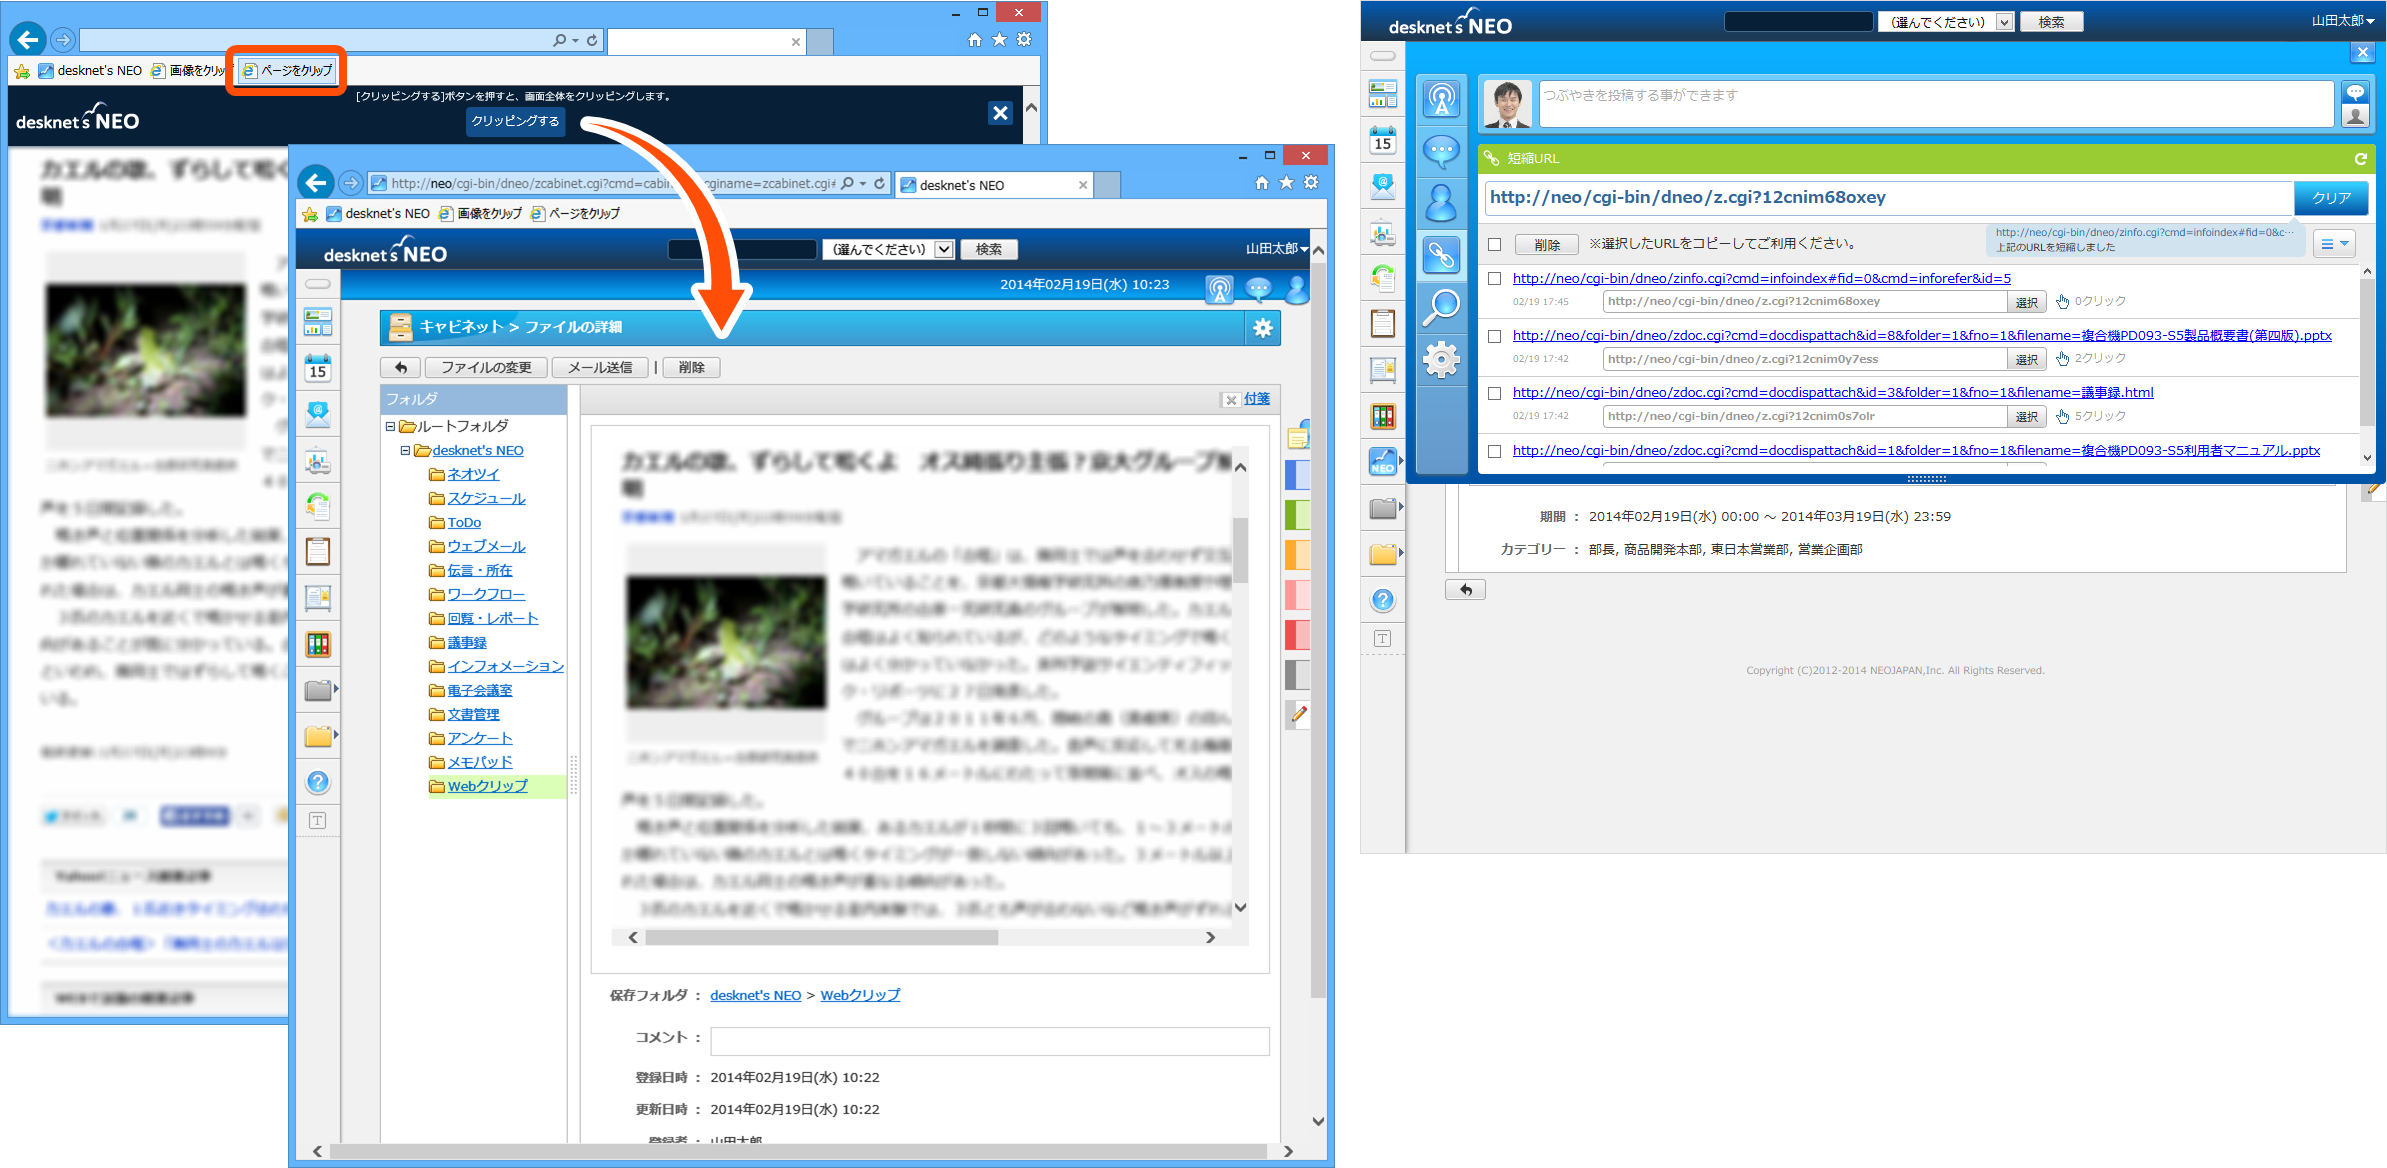Screen dimensions: 2387x1168
Task: Click the broadcast antenna icon in blue panel
Action: coord(1441,99)
